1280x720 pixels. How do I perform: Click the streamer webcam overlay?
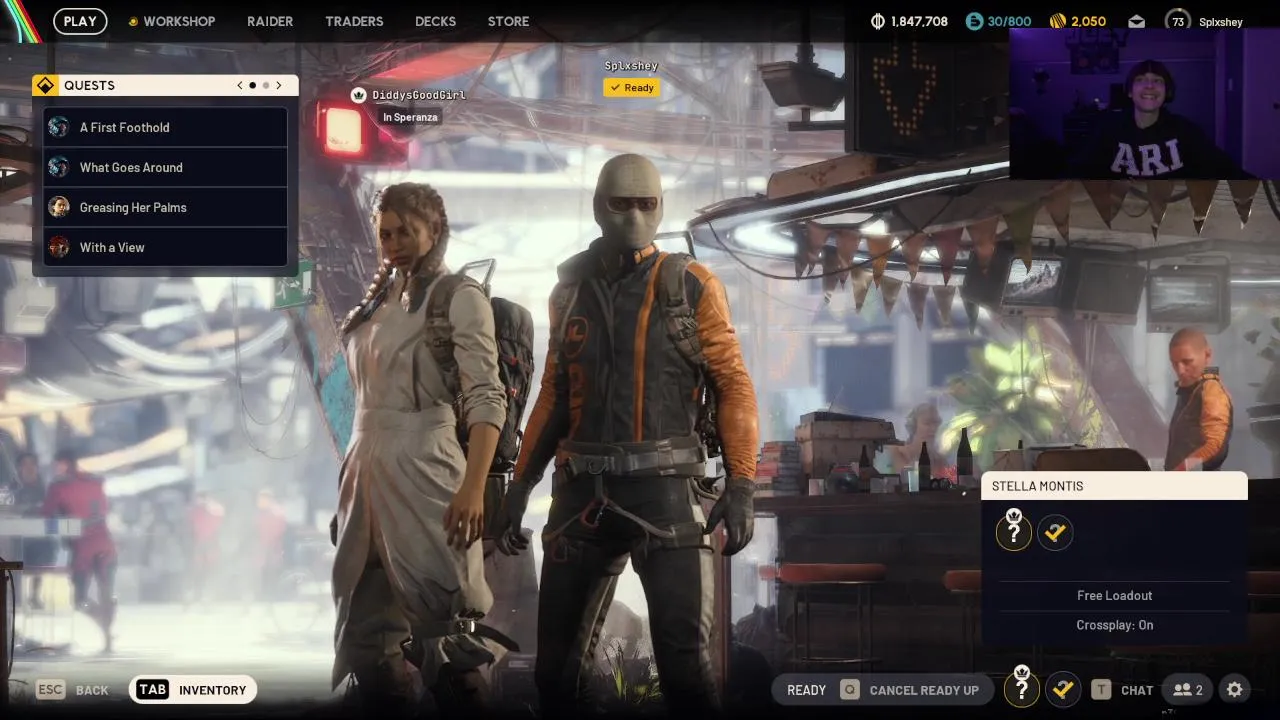1144,104
